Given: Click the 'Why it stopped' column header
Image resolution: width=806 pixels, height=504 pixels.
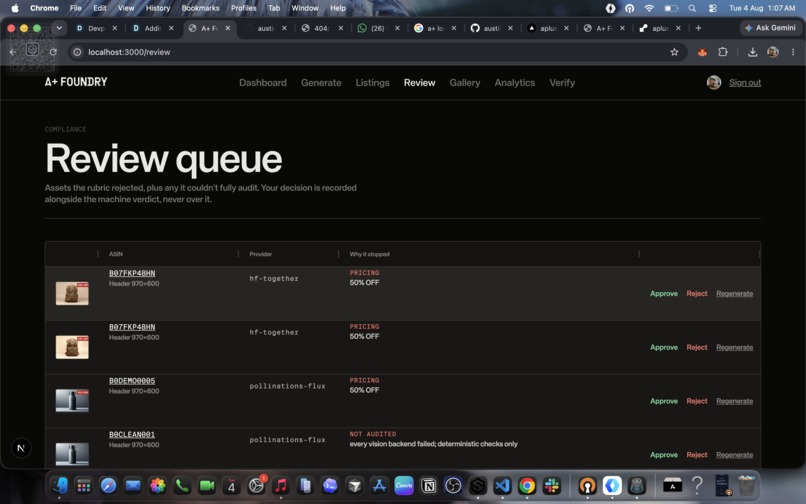Looking at the screenshot, I should tap(370, 254).
